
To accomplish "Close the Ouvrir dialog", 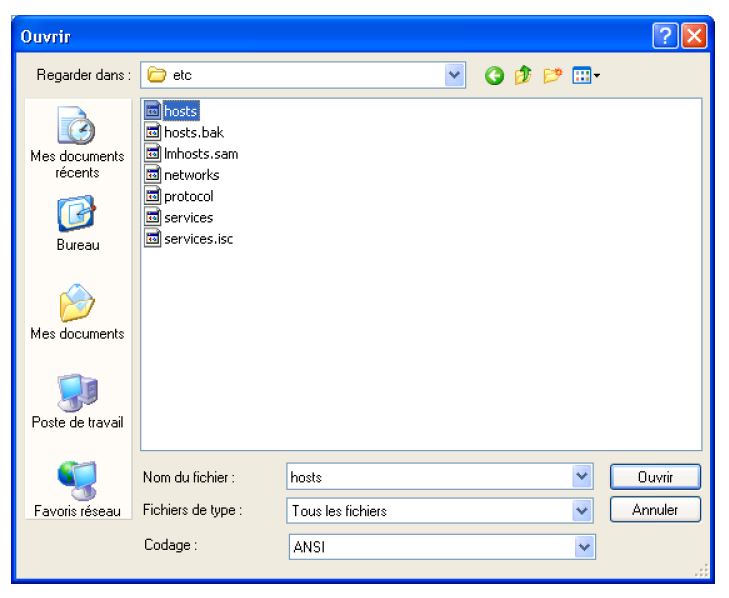I will point(694,36).
